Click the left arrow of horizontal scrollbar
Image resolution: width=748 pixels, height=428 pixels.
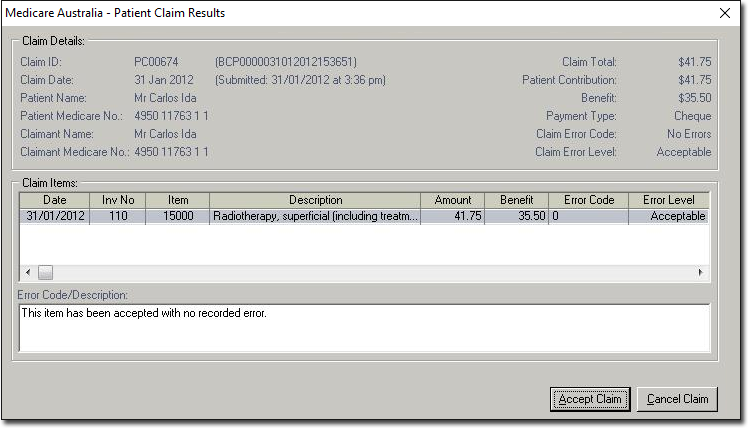[27, 272]
